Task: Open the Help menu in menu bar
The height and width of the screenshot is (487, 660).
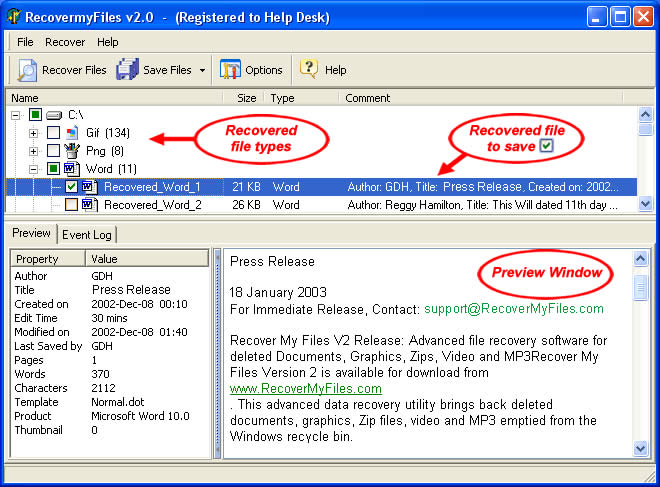Action: click(x=108, y=42)
